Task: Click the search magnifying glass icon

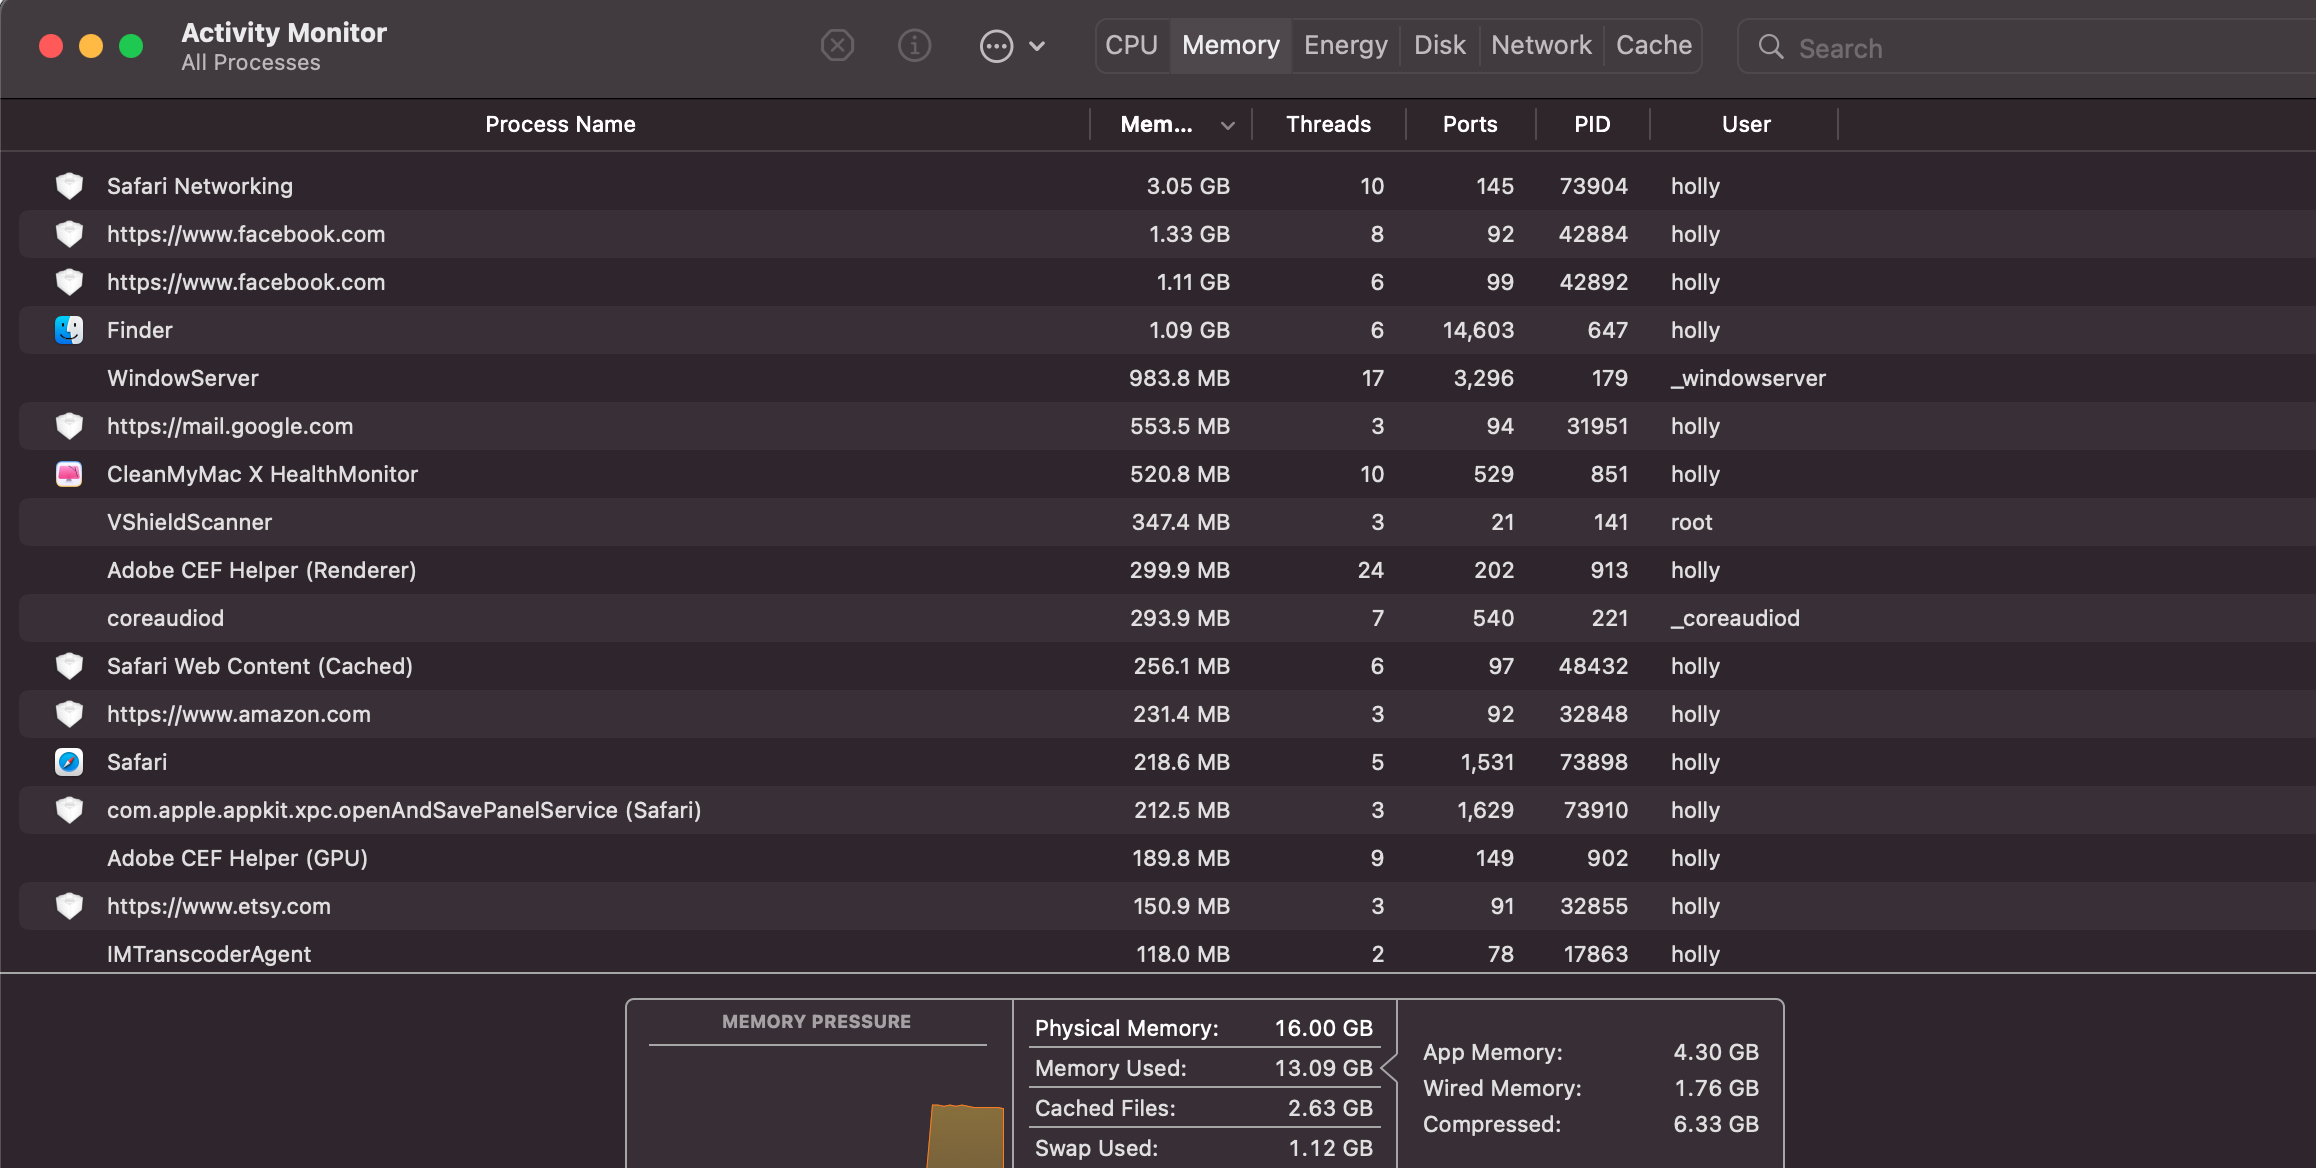Action: (x=1770, y=47)
